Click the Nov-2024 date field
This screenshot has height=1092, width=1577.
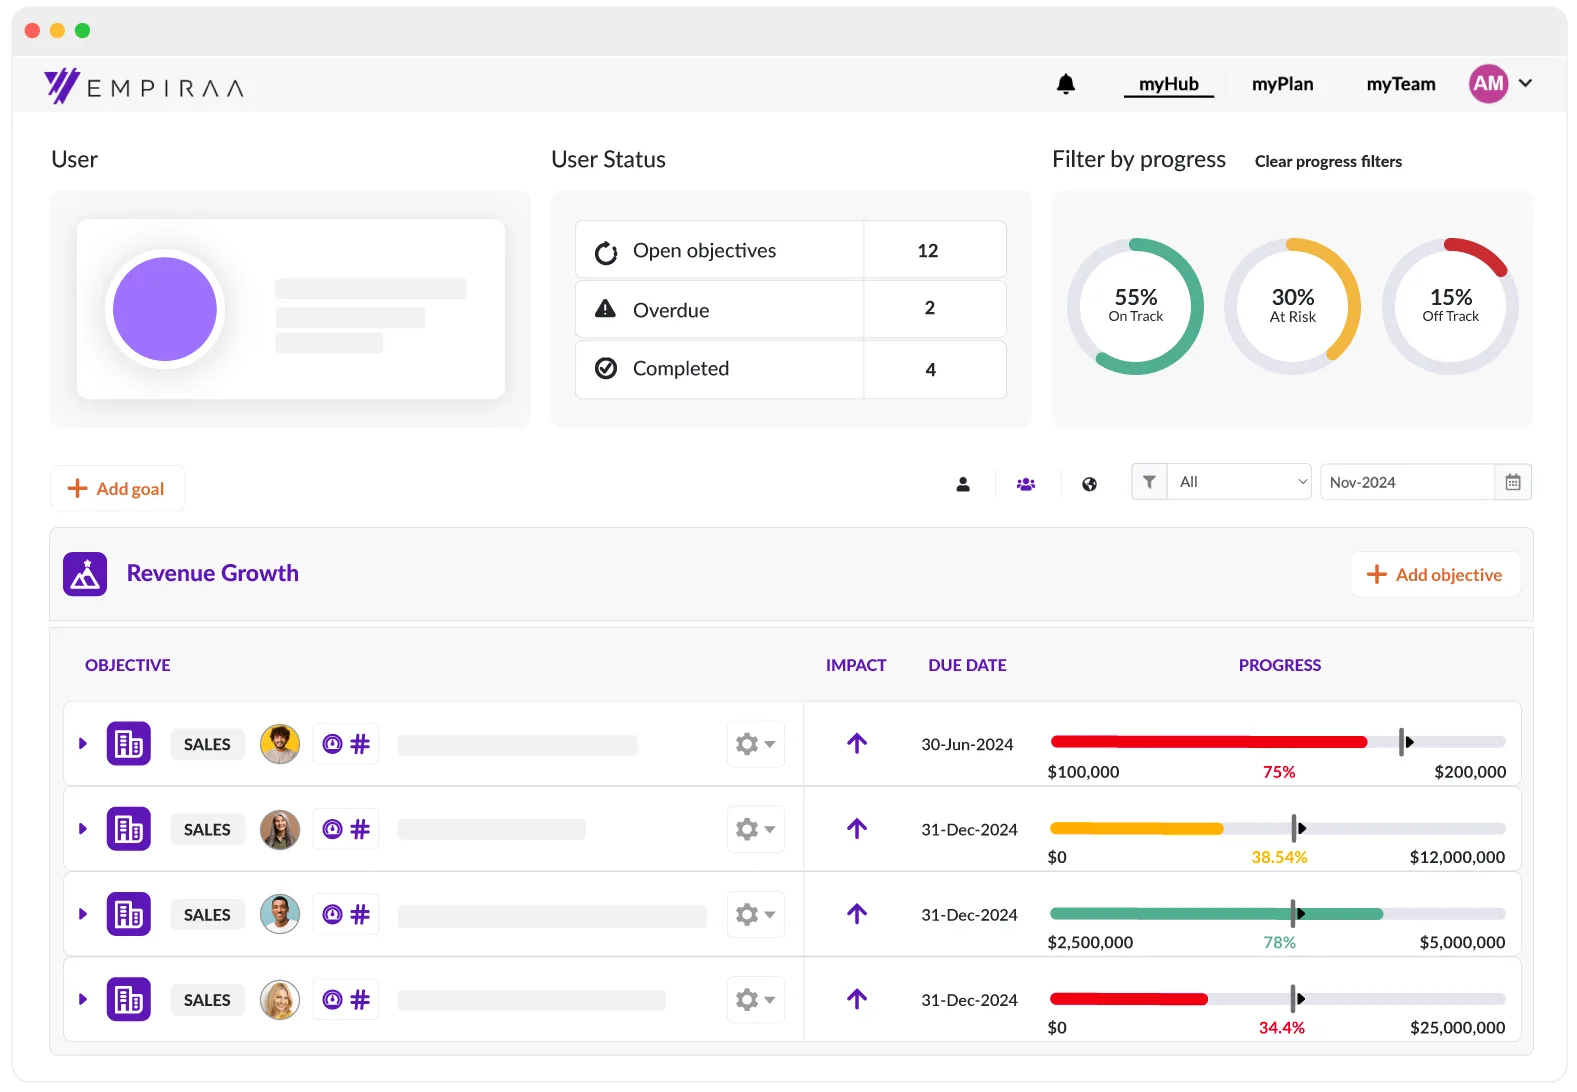pyautogui.click(x=1406, y=482)
